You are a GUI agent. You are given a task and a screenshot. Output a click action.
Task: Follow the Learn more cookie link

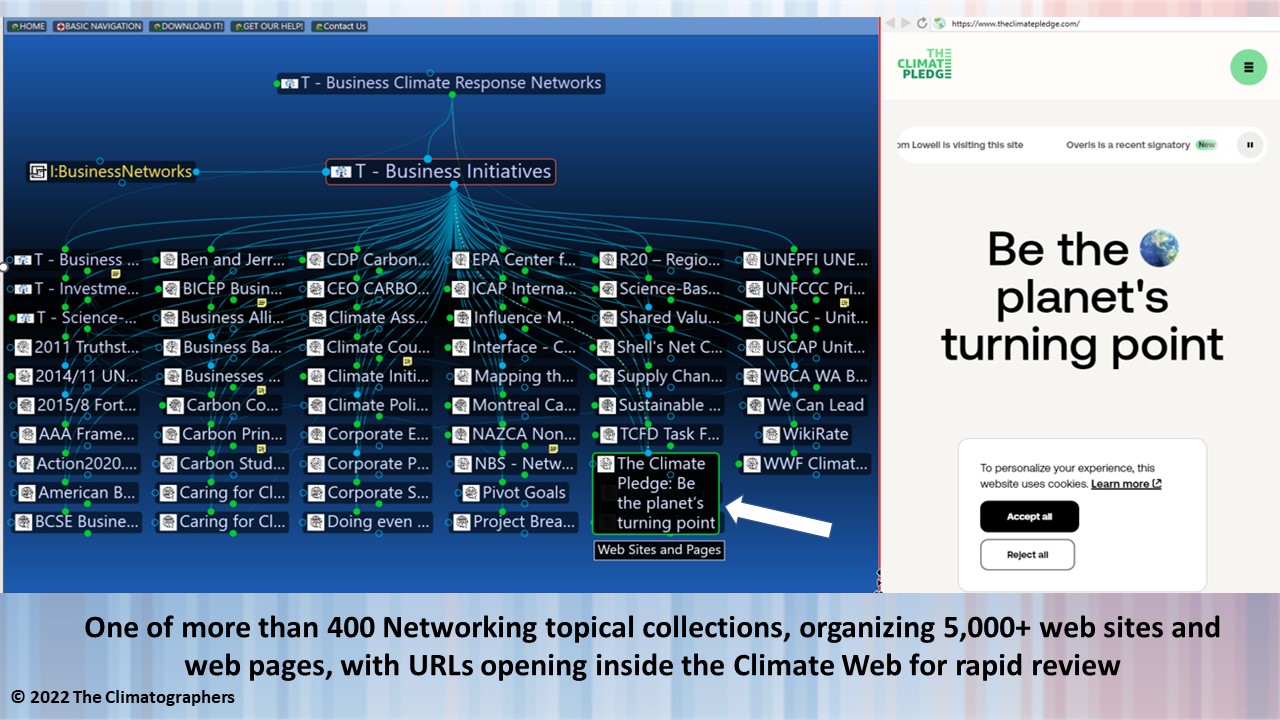pos(1126,484)
